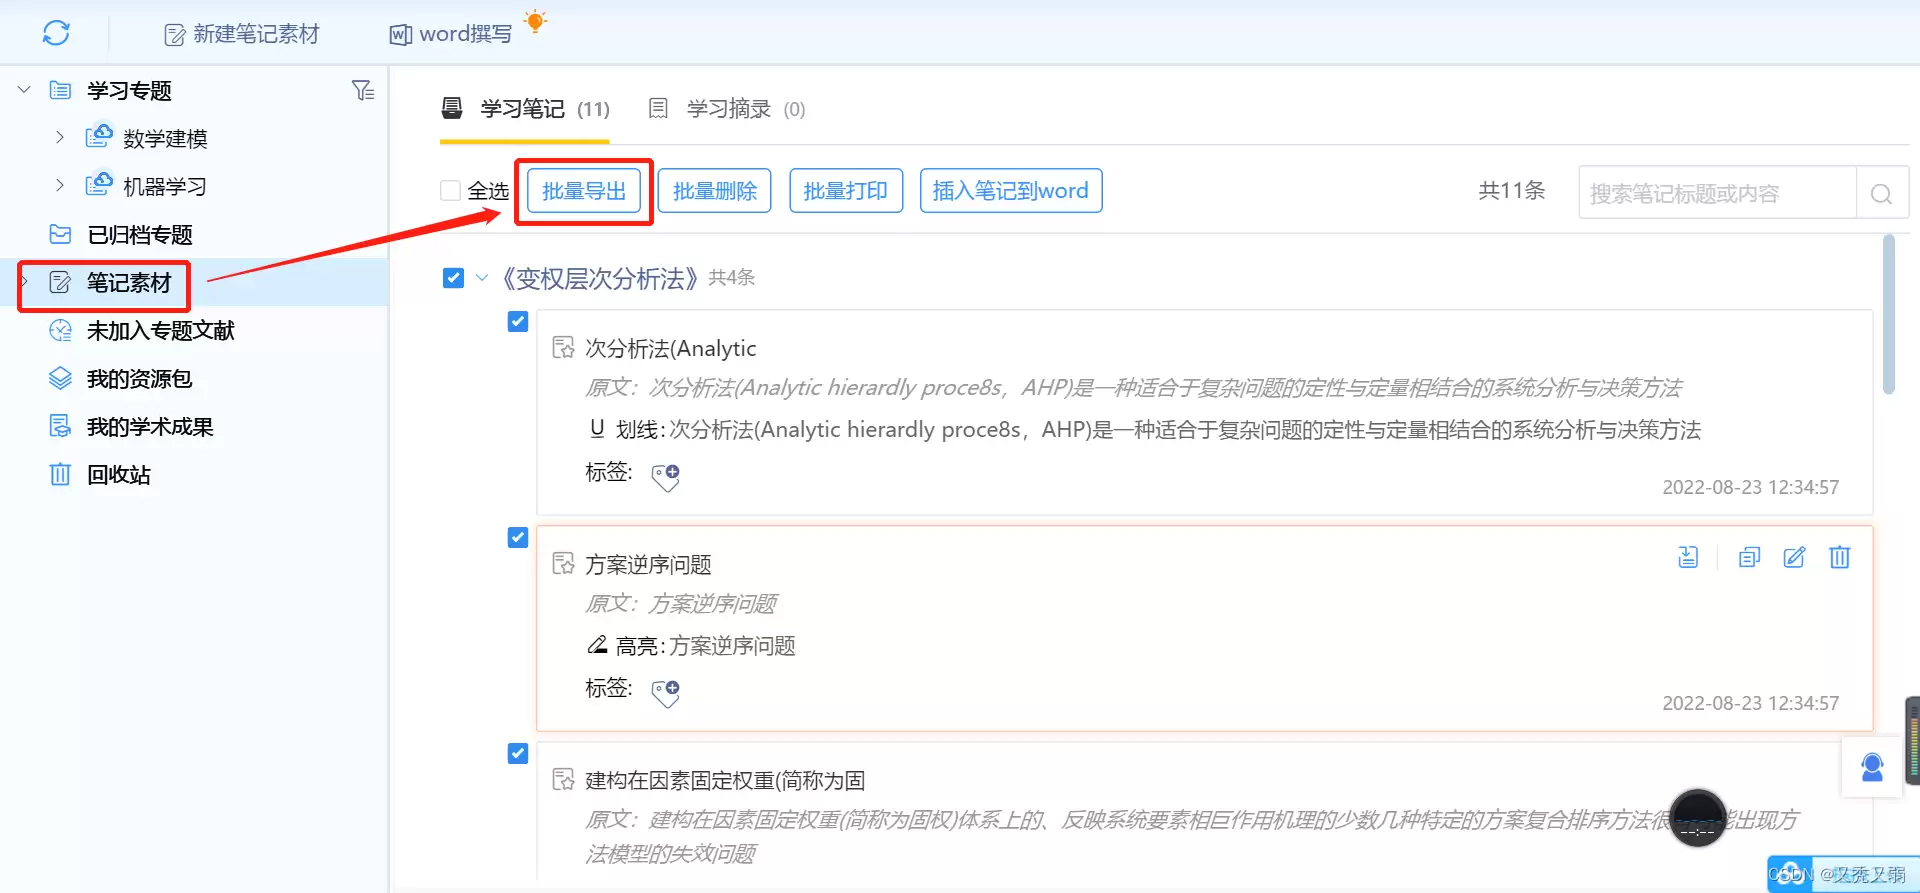
Task: Collapse the 学习专题 tree
Action: pyautogui.click(x=24, y=90)
